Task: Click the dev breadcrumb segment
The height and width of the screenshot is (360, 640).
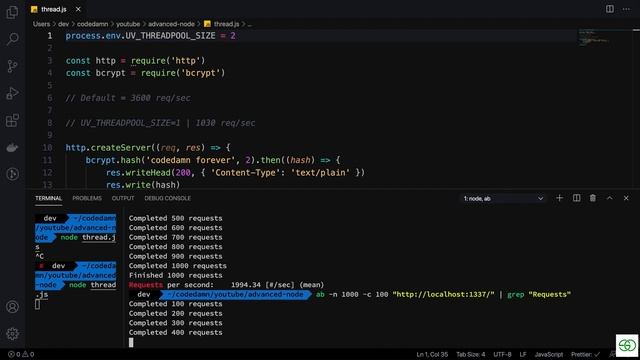Action: [63, 24]
